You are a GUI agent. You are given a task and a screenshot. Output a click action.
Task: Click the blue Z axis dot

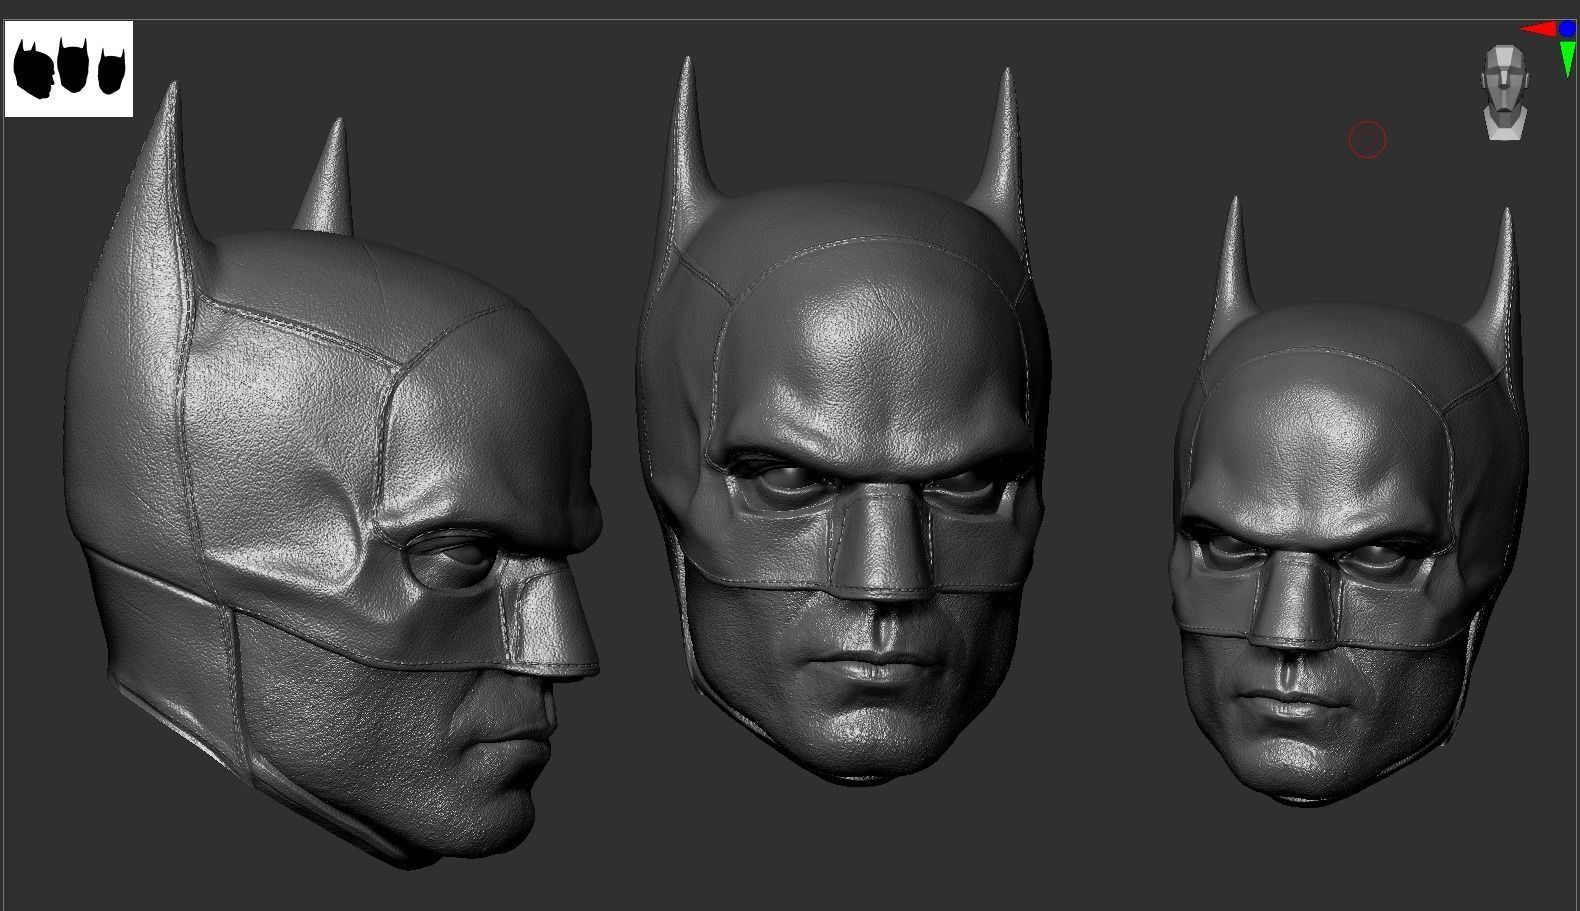click(x=1567, y=30)
